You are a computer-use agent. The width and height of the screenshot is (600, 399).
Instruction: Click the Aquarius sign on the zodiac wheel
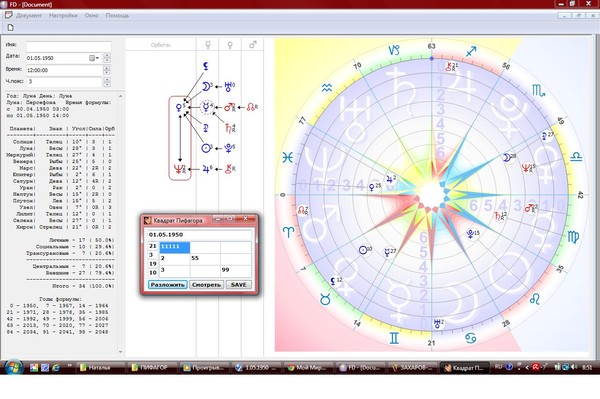pos(326,88)
